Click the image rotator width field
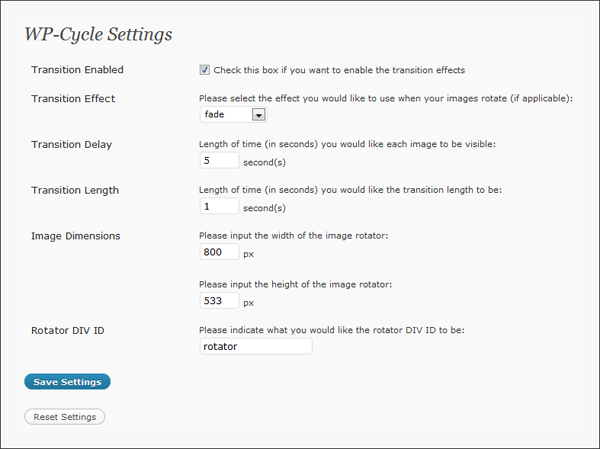This screenshot has height=449, width=600. (x=219, y=253)
